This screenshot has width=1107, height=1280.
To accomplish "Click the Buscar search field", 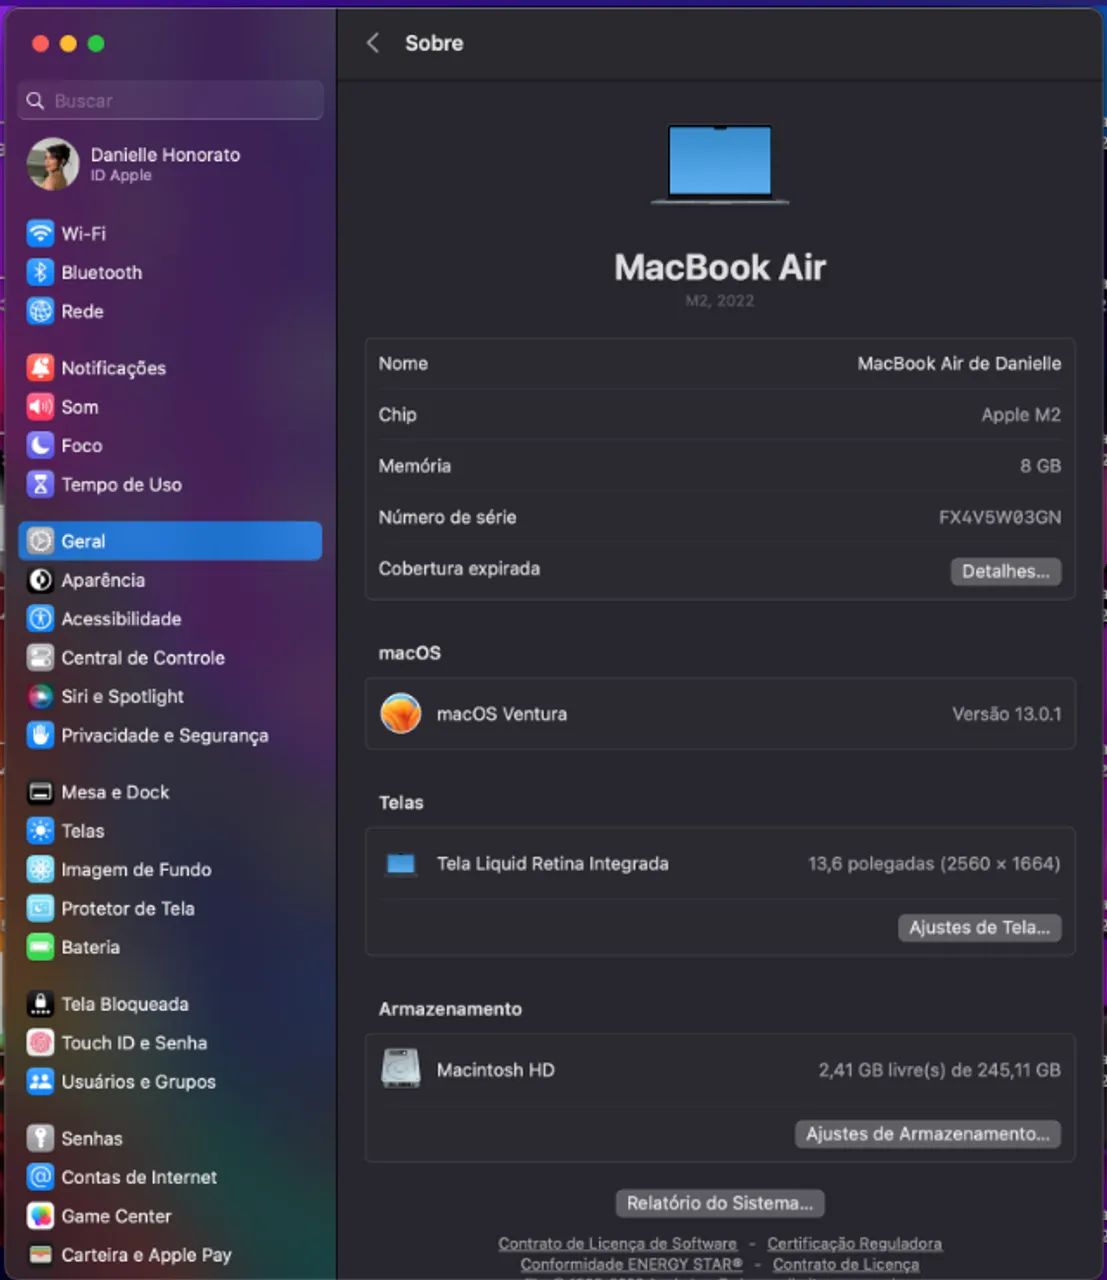I will coord(170,101).
